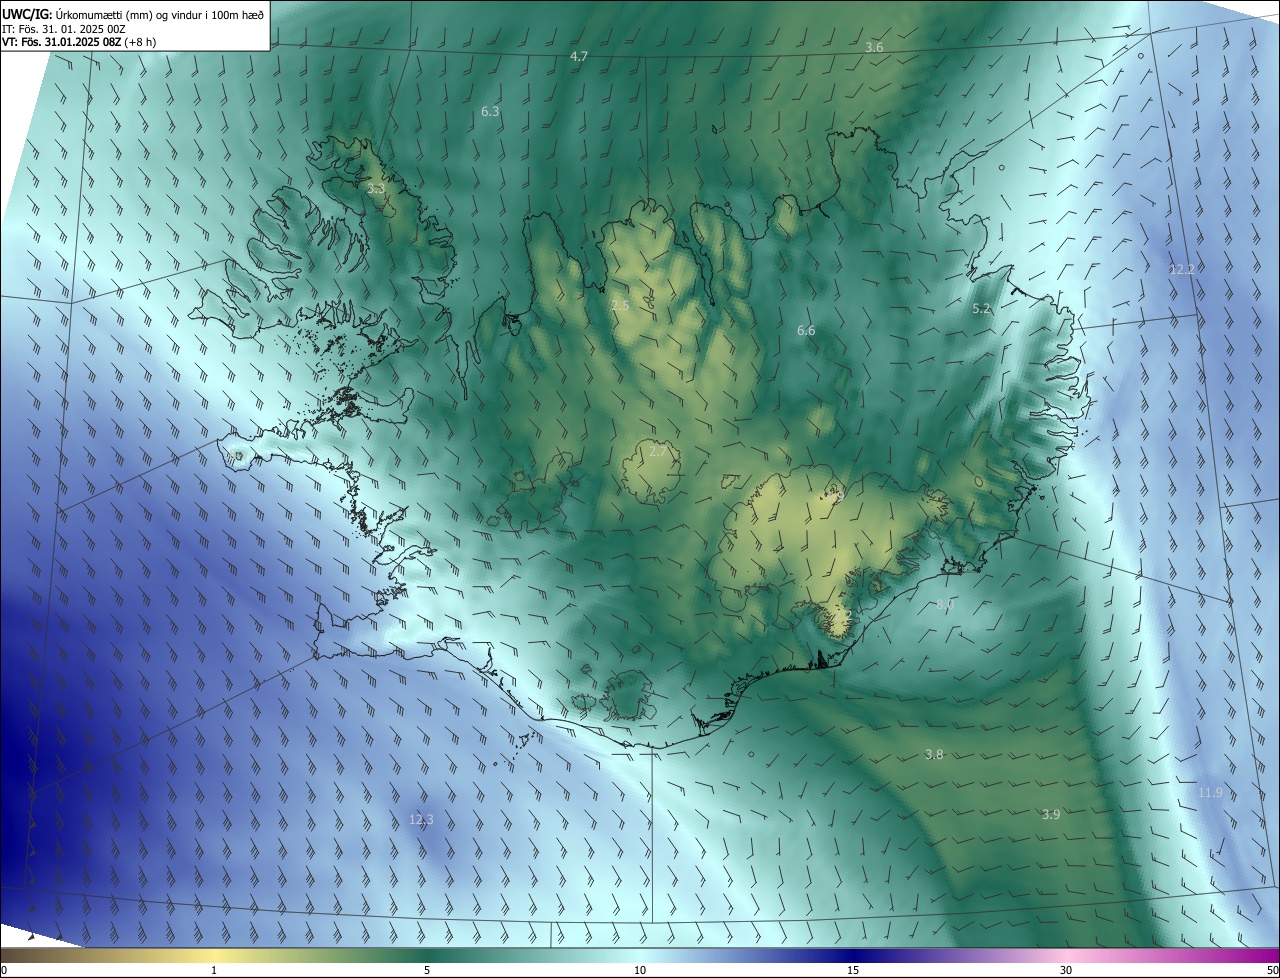
Task: Click the 3.8 value label on the map
Action: (934, 755)
